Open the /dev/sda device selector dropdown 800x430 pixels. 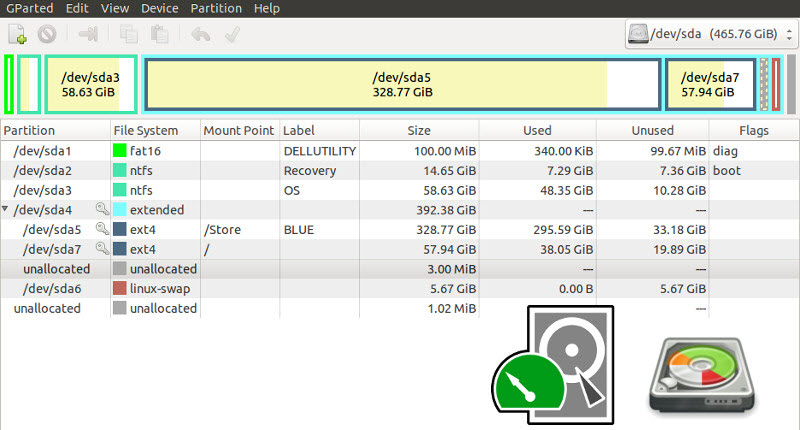[709, 35]
